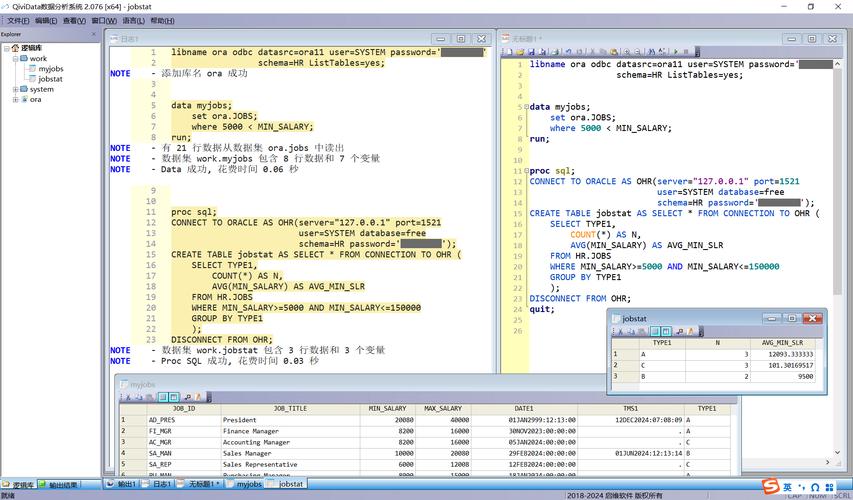This screenshot has height=500, width=853.
Task: Open the 帮助(H) menu
Action: pos(161,20)
